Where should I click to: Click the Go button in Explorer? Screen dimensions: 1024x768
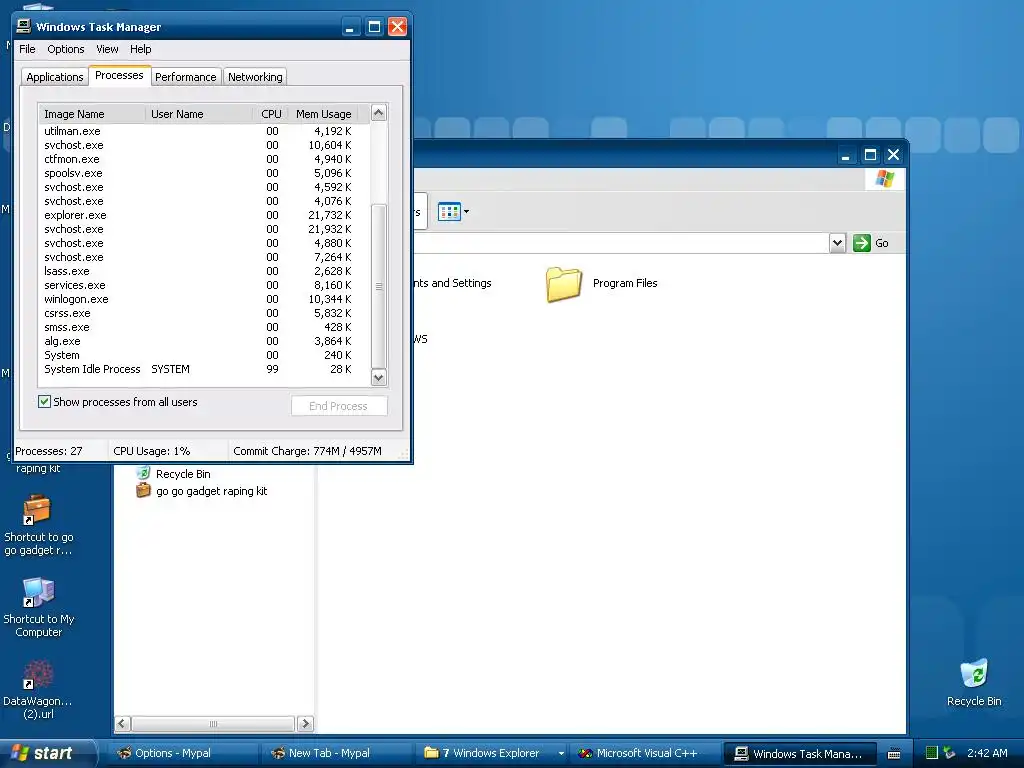[871, 243]
